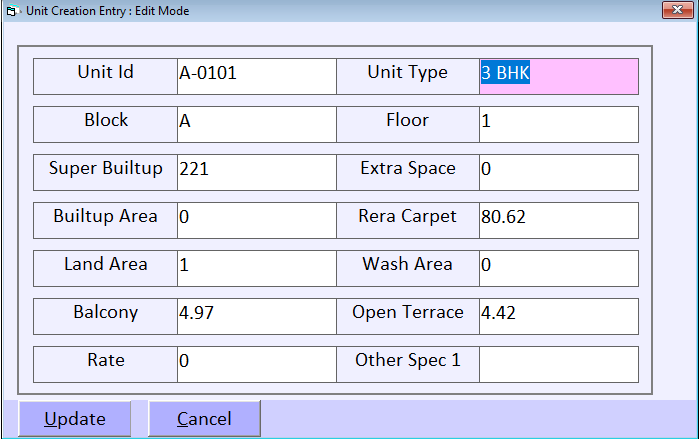This screenshot has height=439, width=699.
Task: Click the Balcony field showing 4.97
Action: tap(257, 316)
